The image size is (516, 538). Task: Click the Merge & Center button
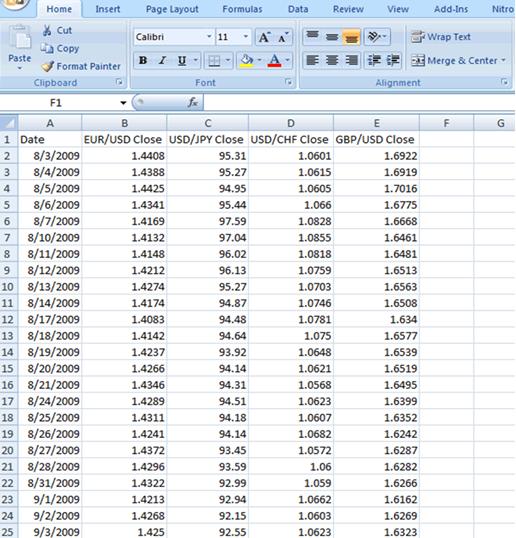459,61
